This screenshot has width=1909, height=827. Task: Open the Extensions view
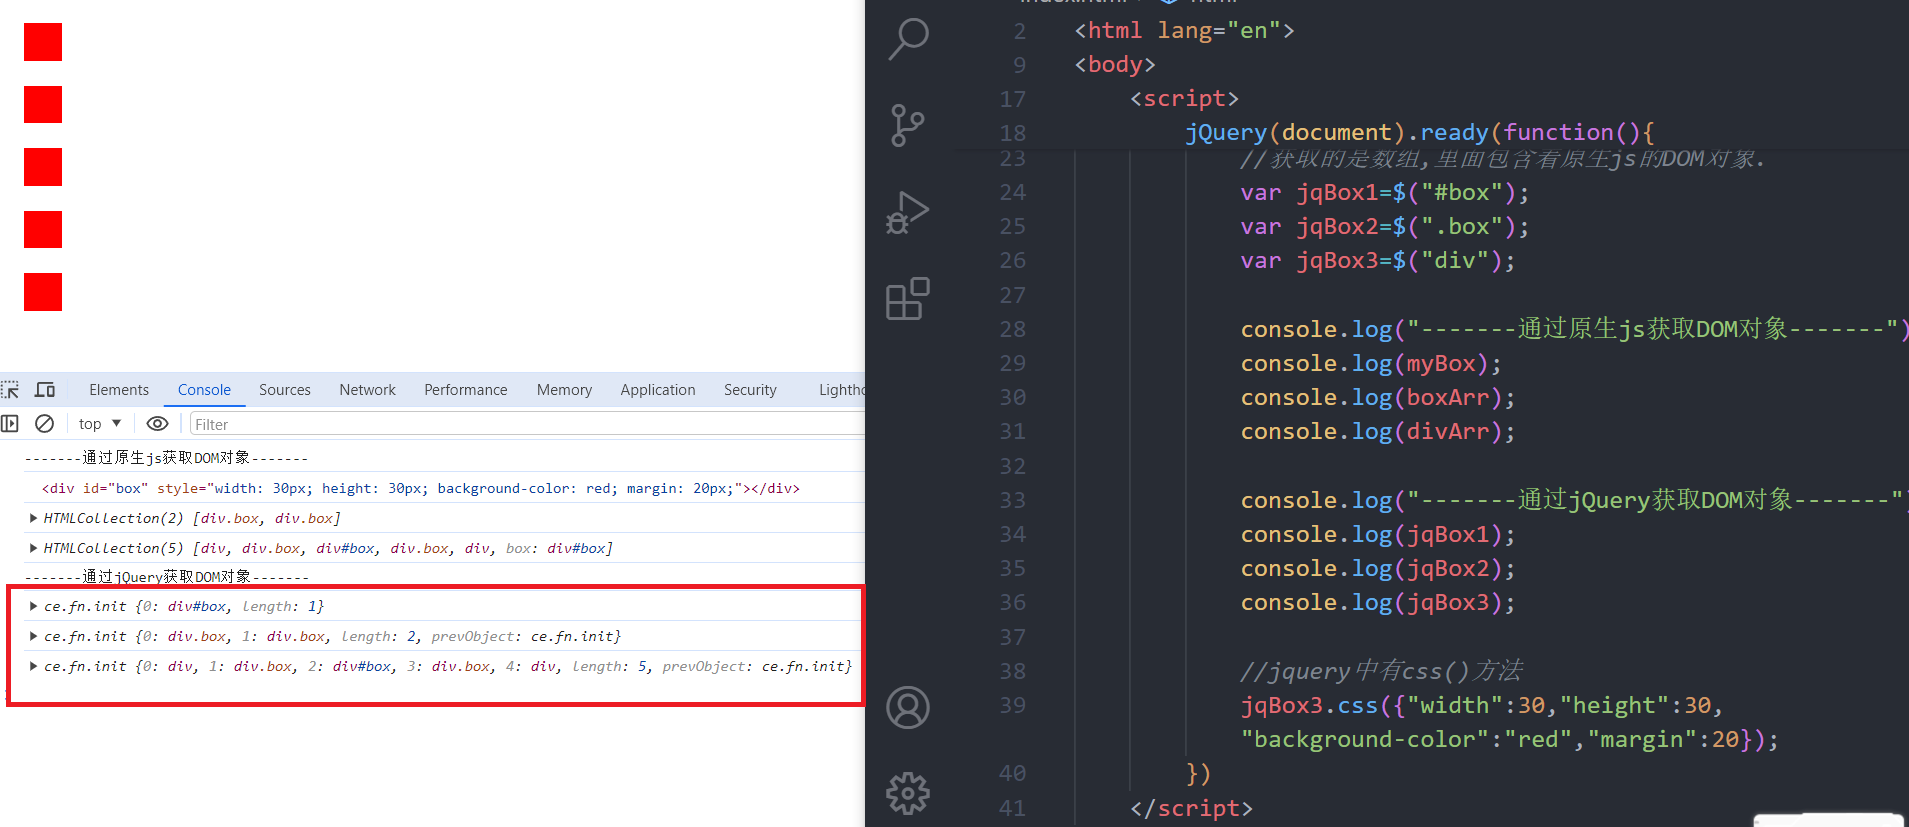[x=908, y=299]
